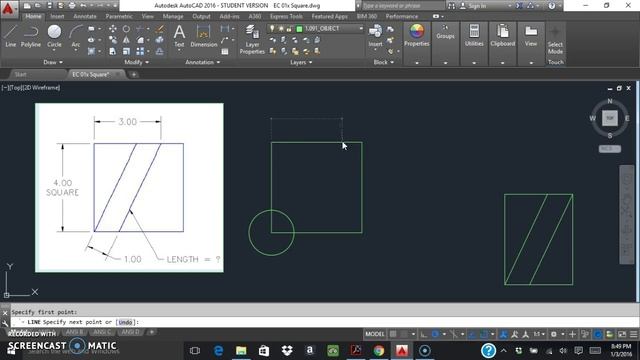Switch to the Manage ribbon tab
The image size is (640, 360).
pyautogui.click(x=173, y=16)
